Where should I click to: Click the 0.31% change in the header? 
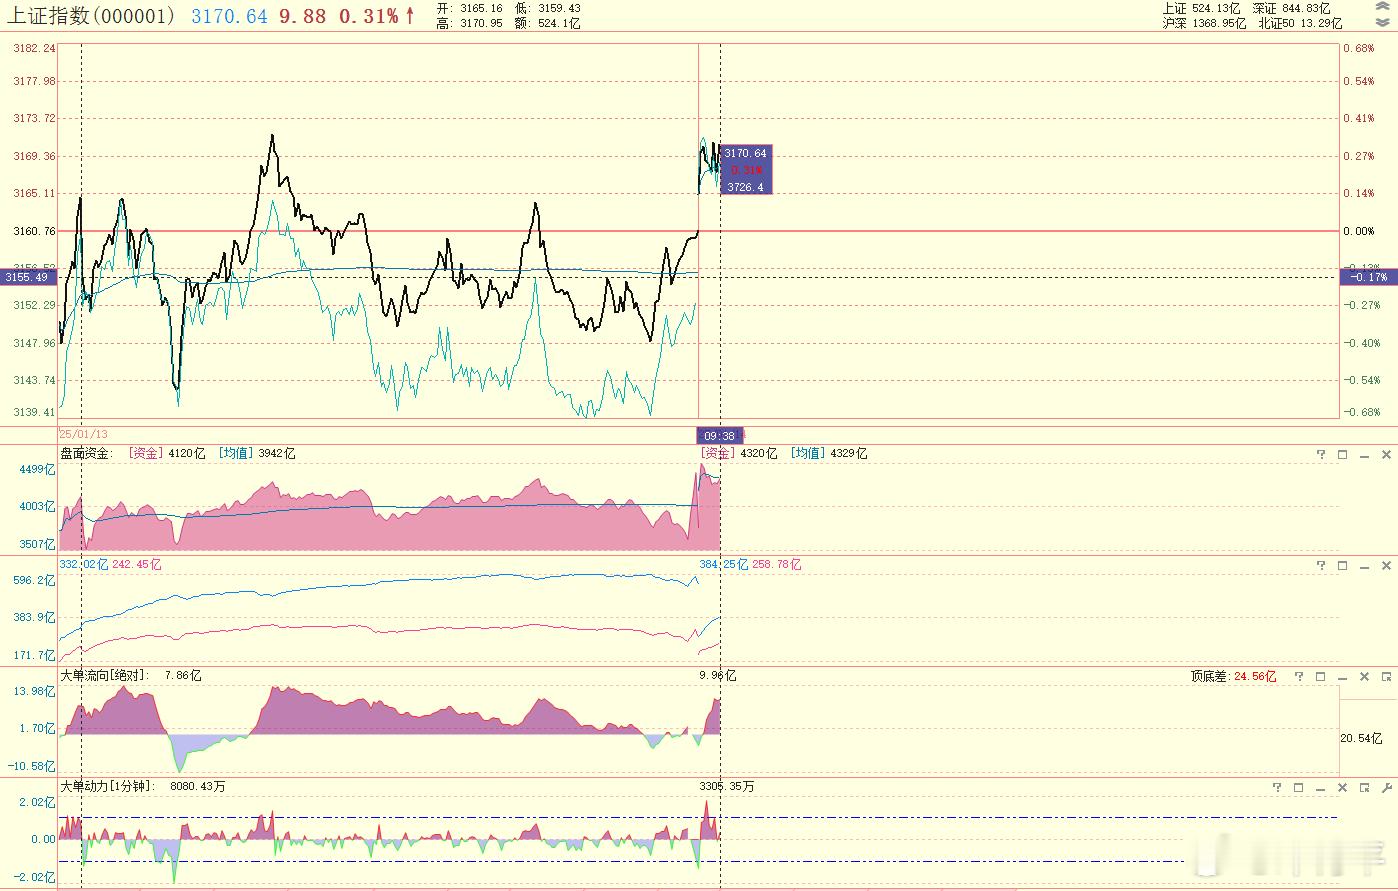coord(369,16)
